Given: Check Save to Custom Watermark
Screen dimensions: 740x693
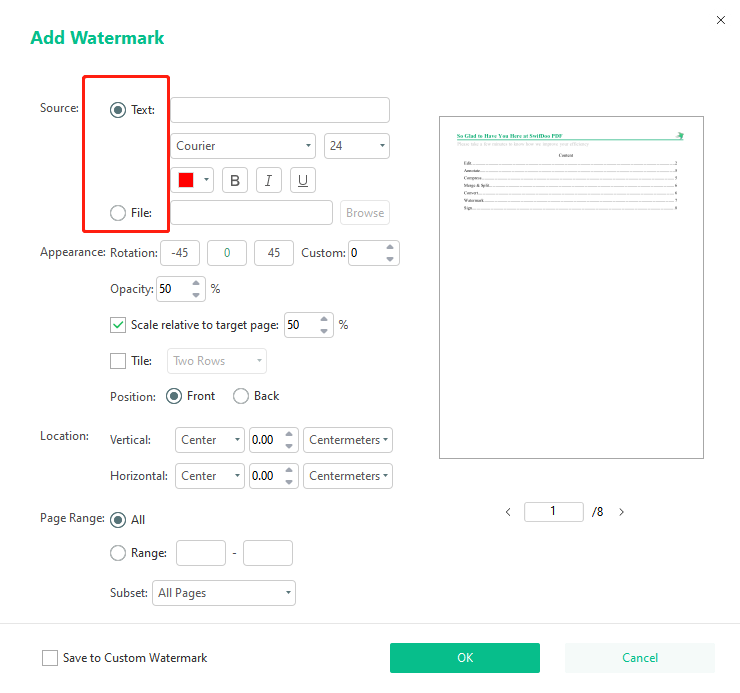Looking at the screenshot, I should pos(50,658).
